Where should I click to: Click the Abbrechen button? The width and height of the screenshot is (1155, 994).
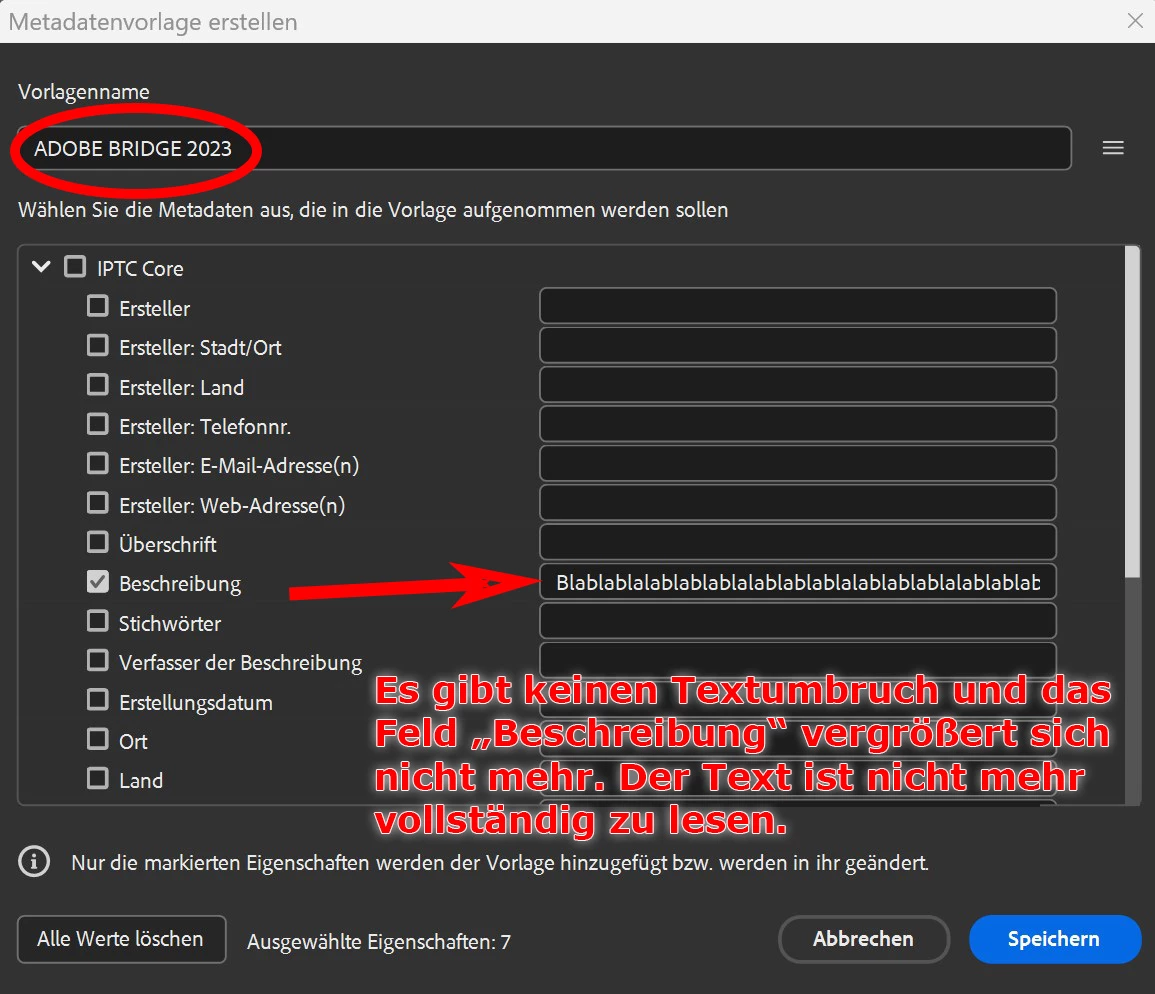coord(863,939)
